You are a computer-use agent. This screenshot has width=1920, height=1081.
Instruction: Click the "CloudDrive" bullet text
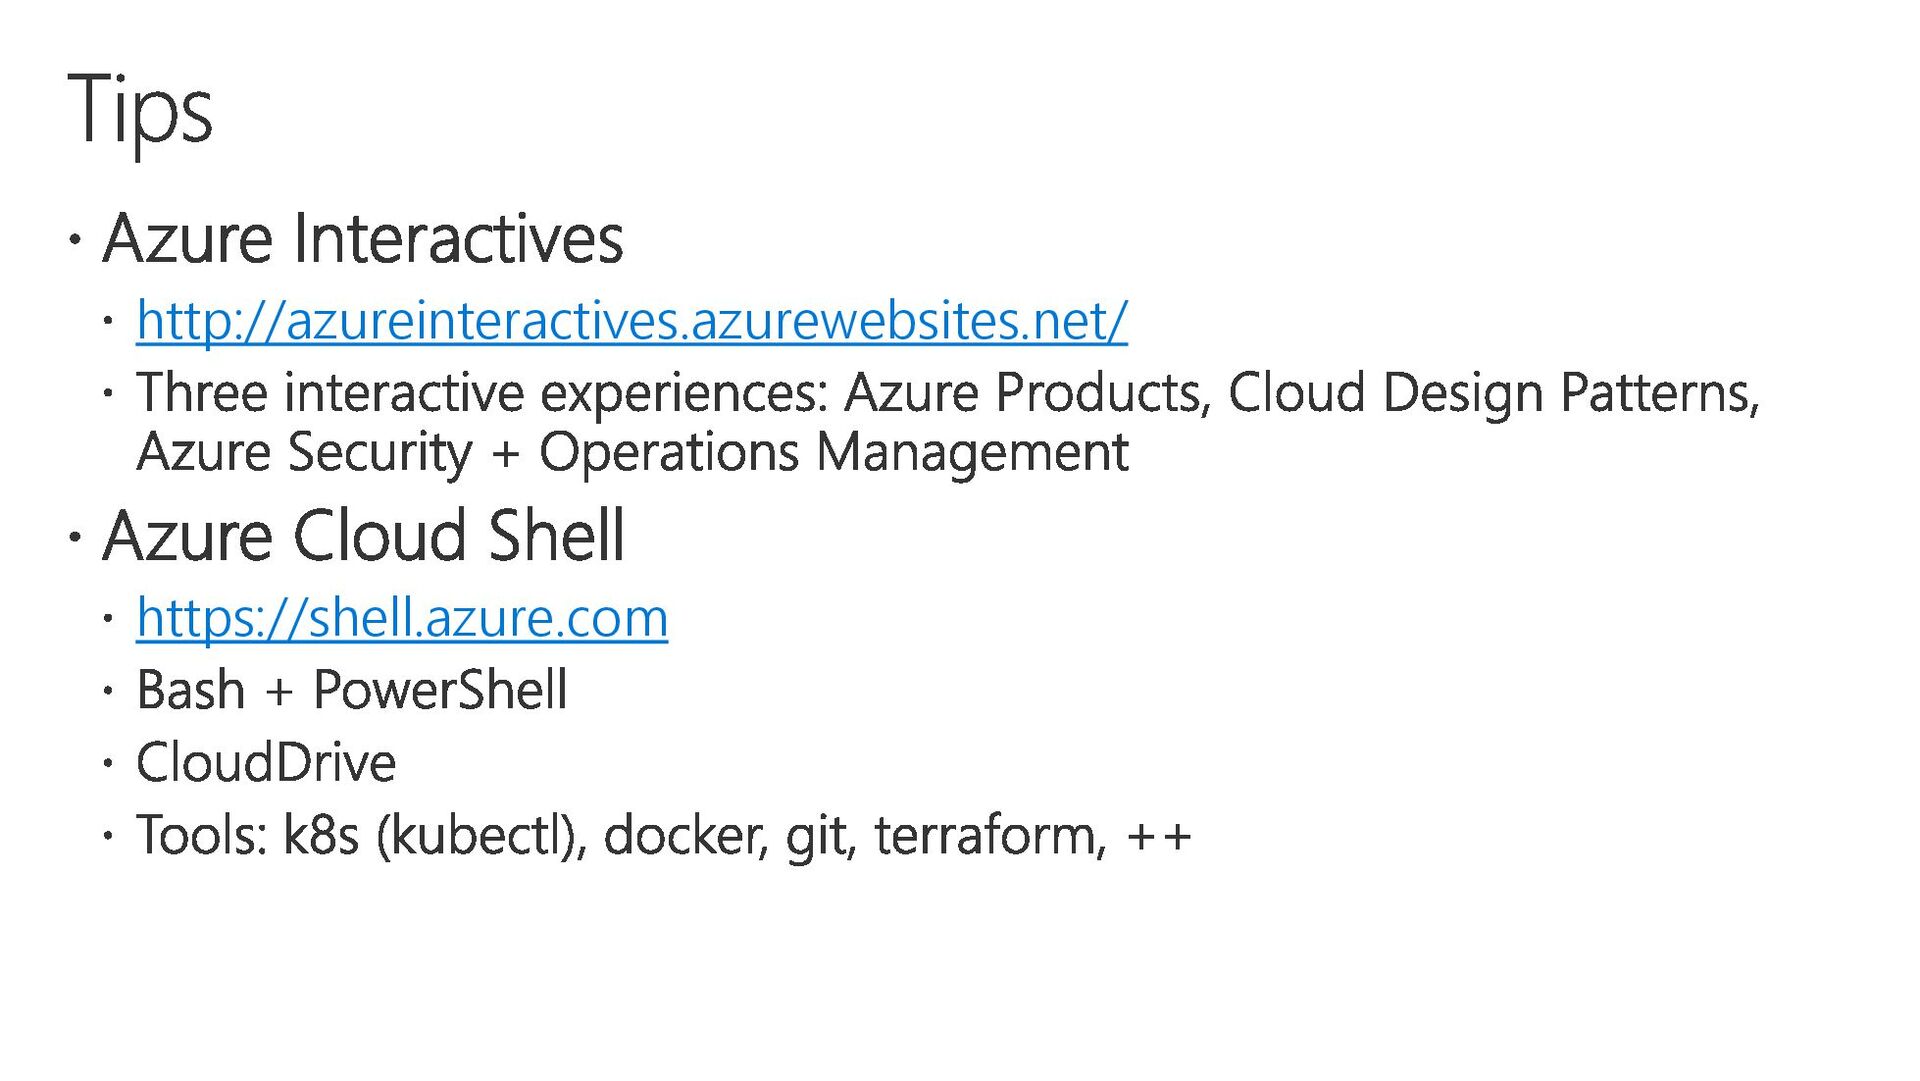pyautogui.click(x=266, y=763)
